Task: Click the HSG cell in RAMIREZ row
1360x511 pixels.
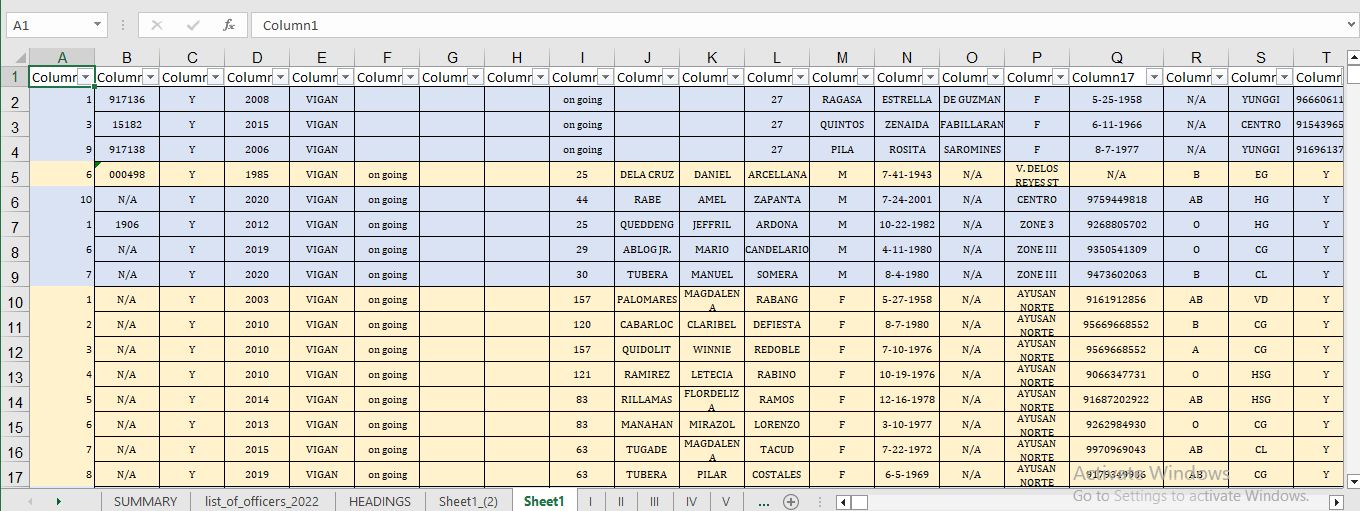Action: (x=1261, y=375)
